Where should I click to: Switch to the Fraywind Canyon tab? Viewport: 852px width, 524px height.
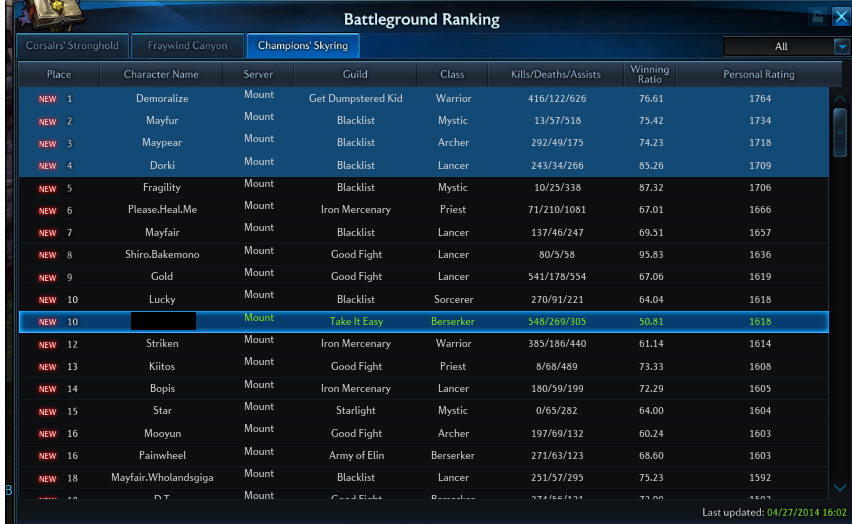(x=187, y=46)
